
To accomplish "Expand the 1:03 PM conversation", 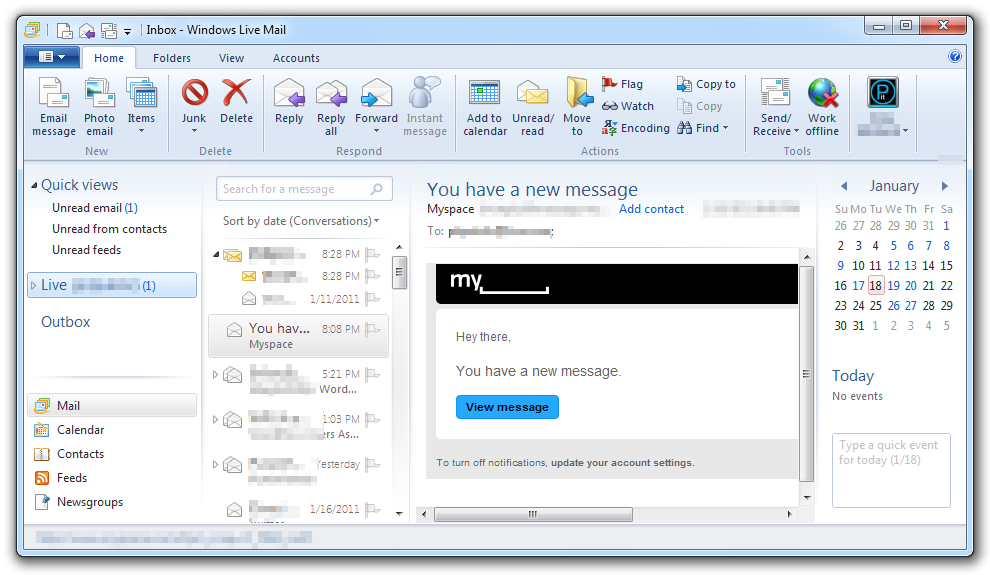I will (x=215, y=419).
